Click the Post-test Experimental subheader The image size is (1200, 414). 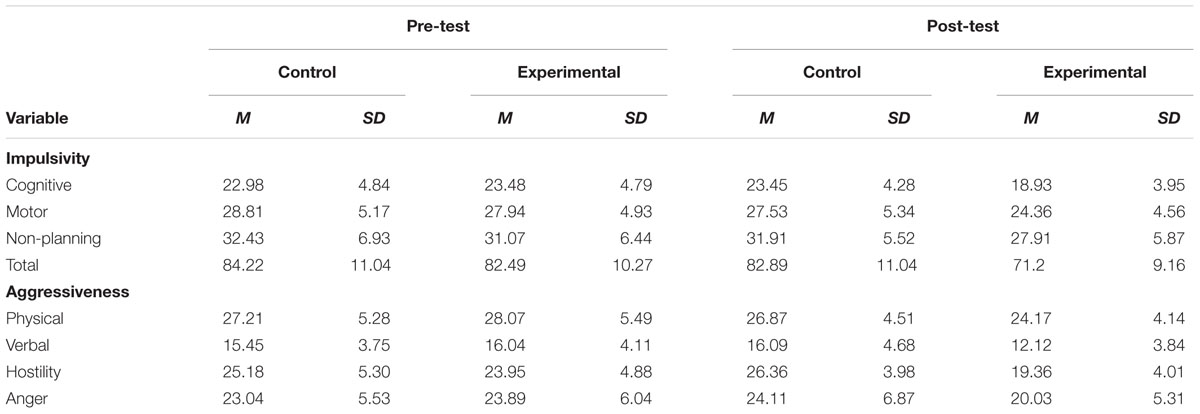click(1095, 72)
